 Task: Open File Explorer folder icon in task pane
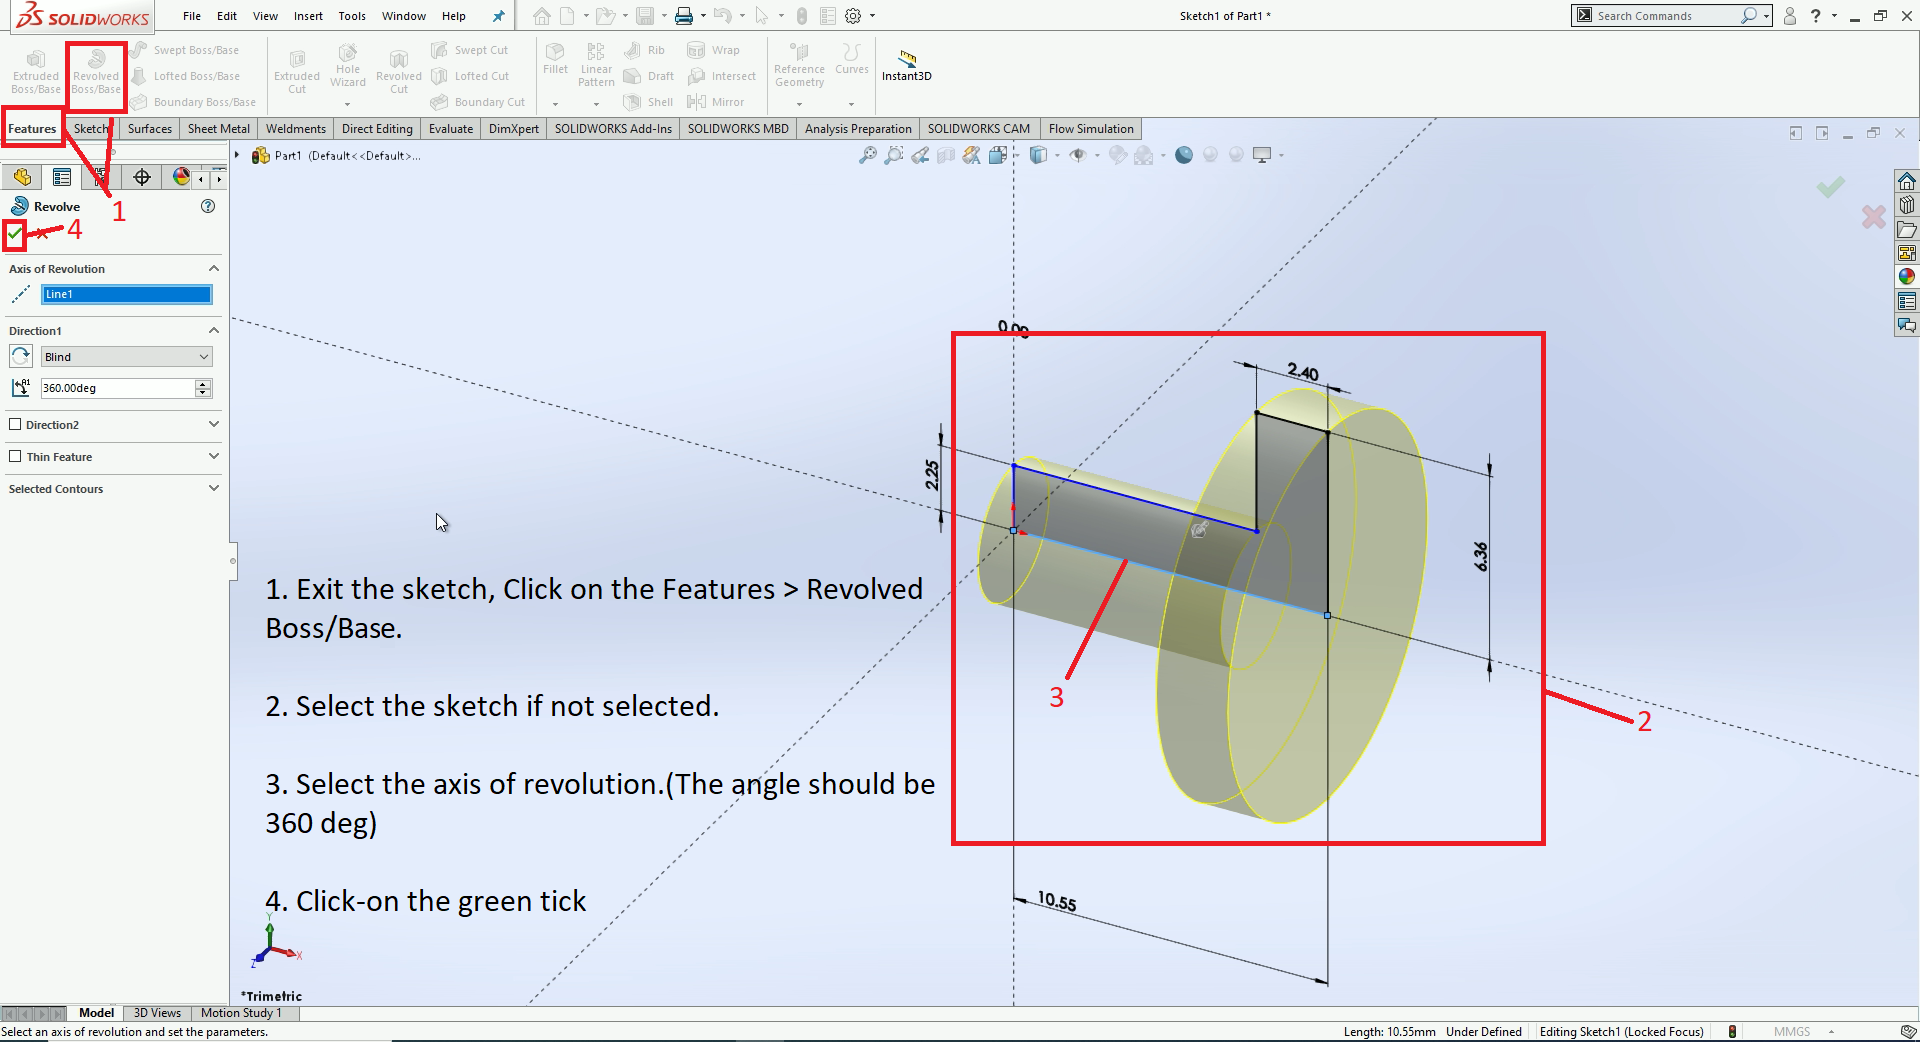click(1907, 229)
